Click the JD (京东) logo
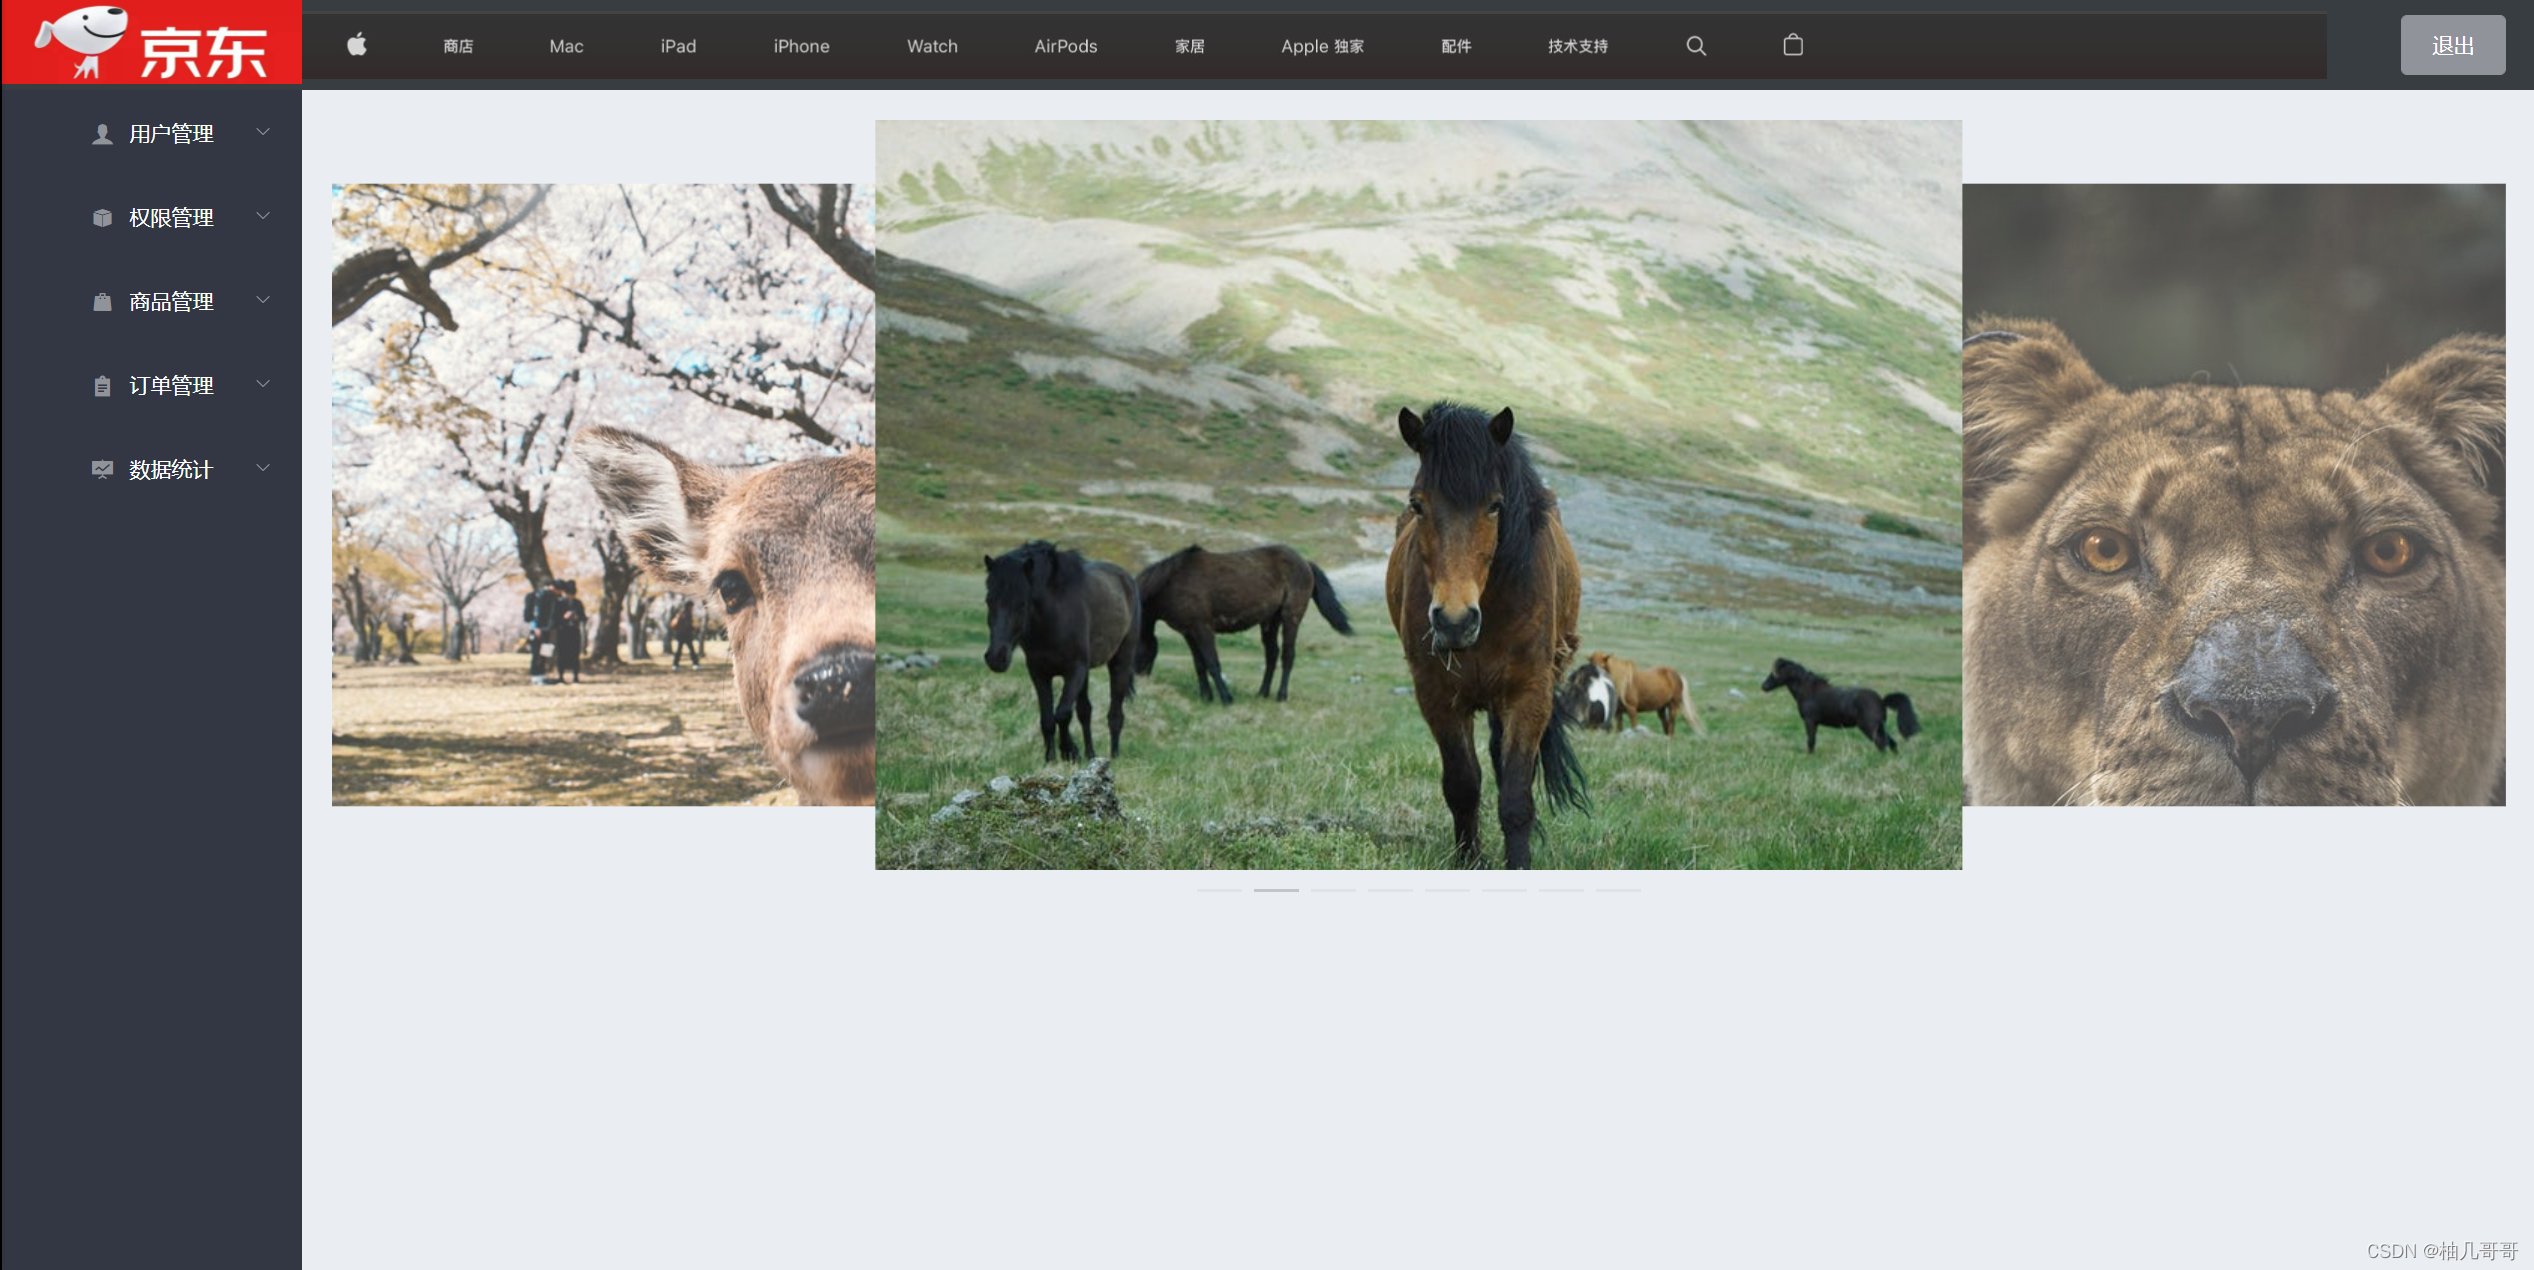 (x=152, y=43)
